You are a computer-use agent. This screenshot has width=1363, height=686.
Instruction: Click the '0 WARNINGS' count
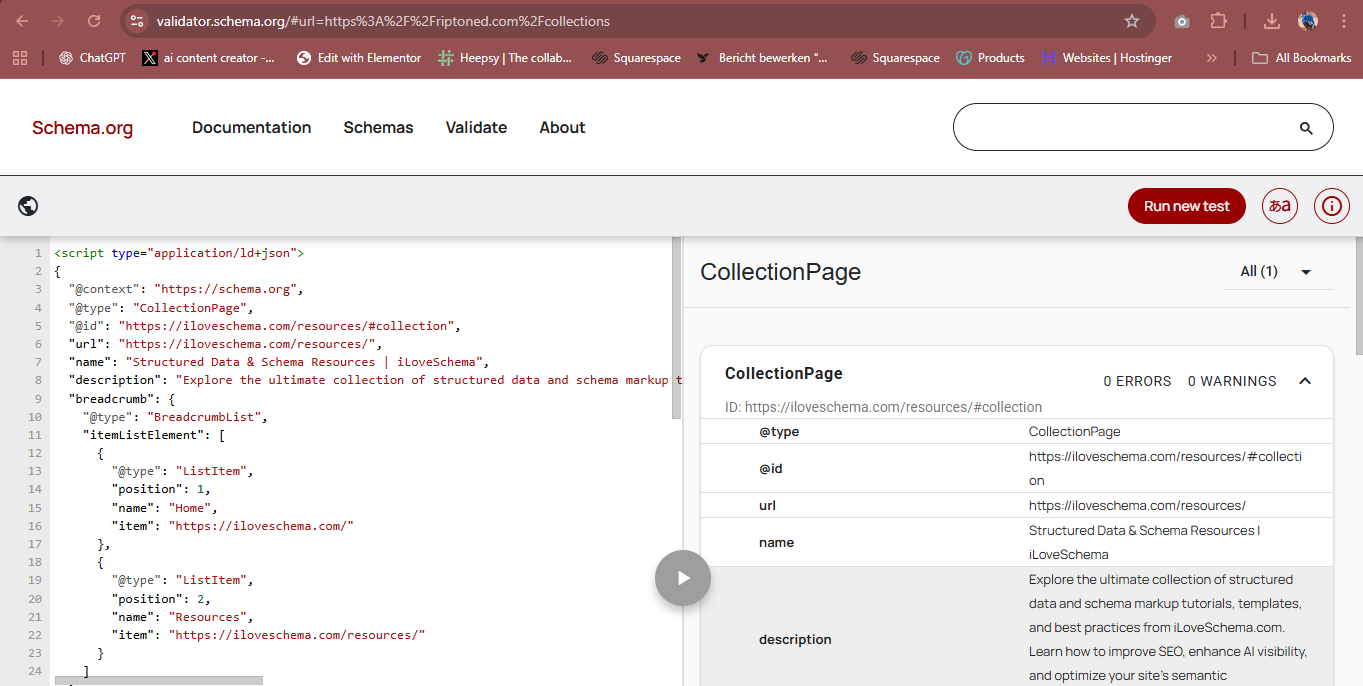(1232, 381)
